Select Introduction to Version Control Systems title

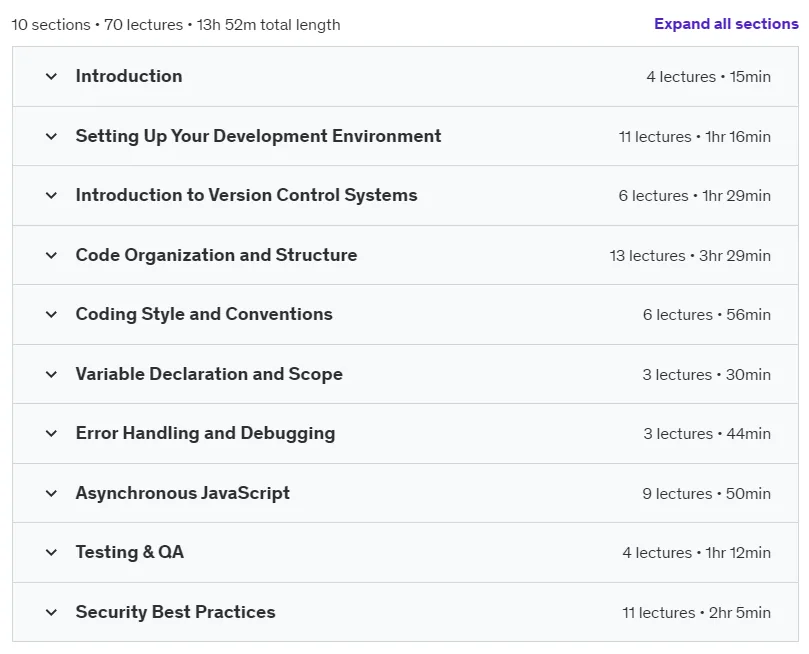pos(247,195)
